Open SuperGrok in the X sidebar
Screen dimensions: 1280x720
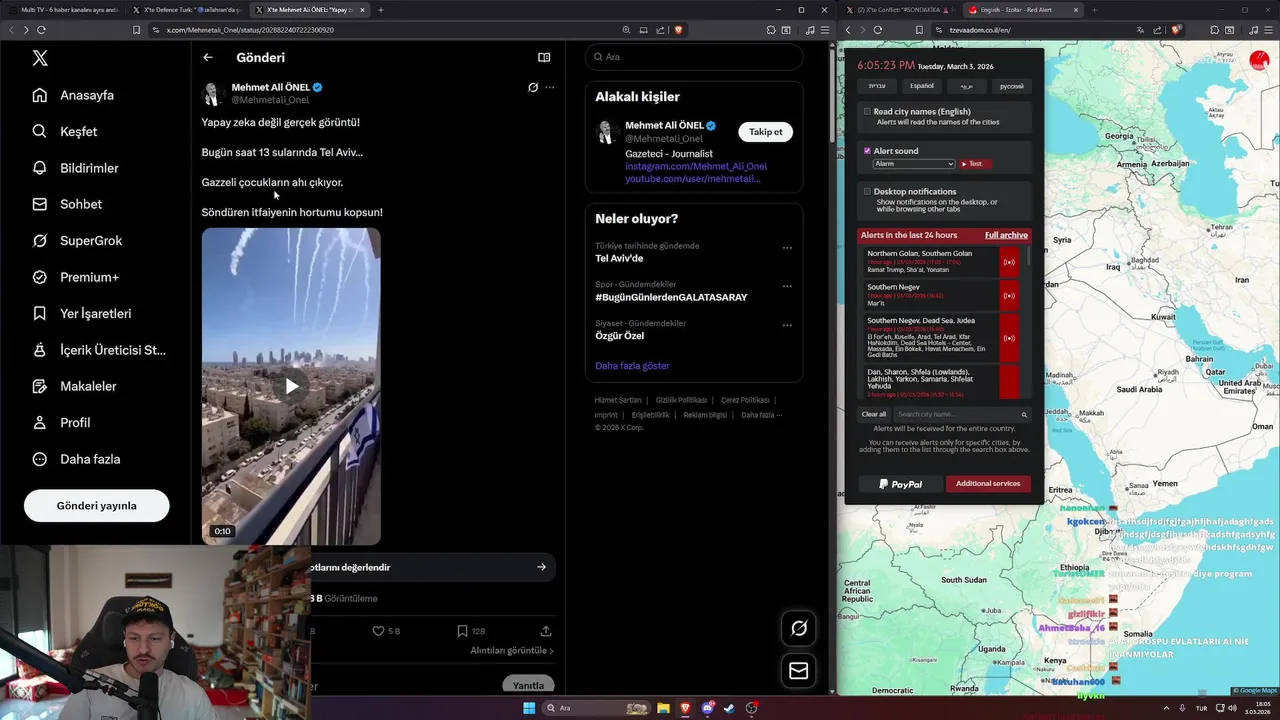[77, 240]
